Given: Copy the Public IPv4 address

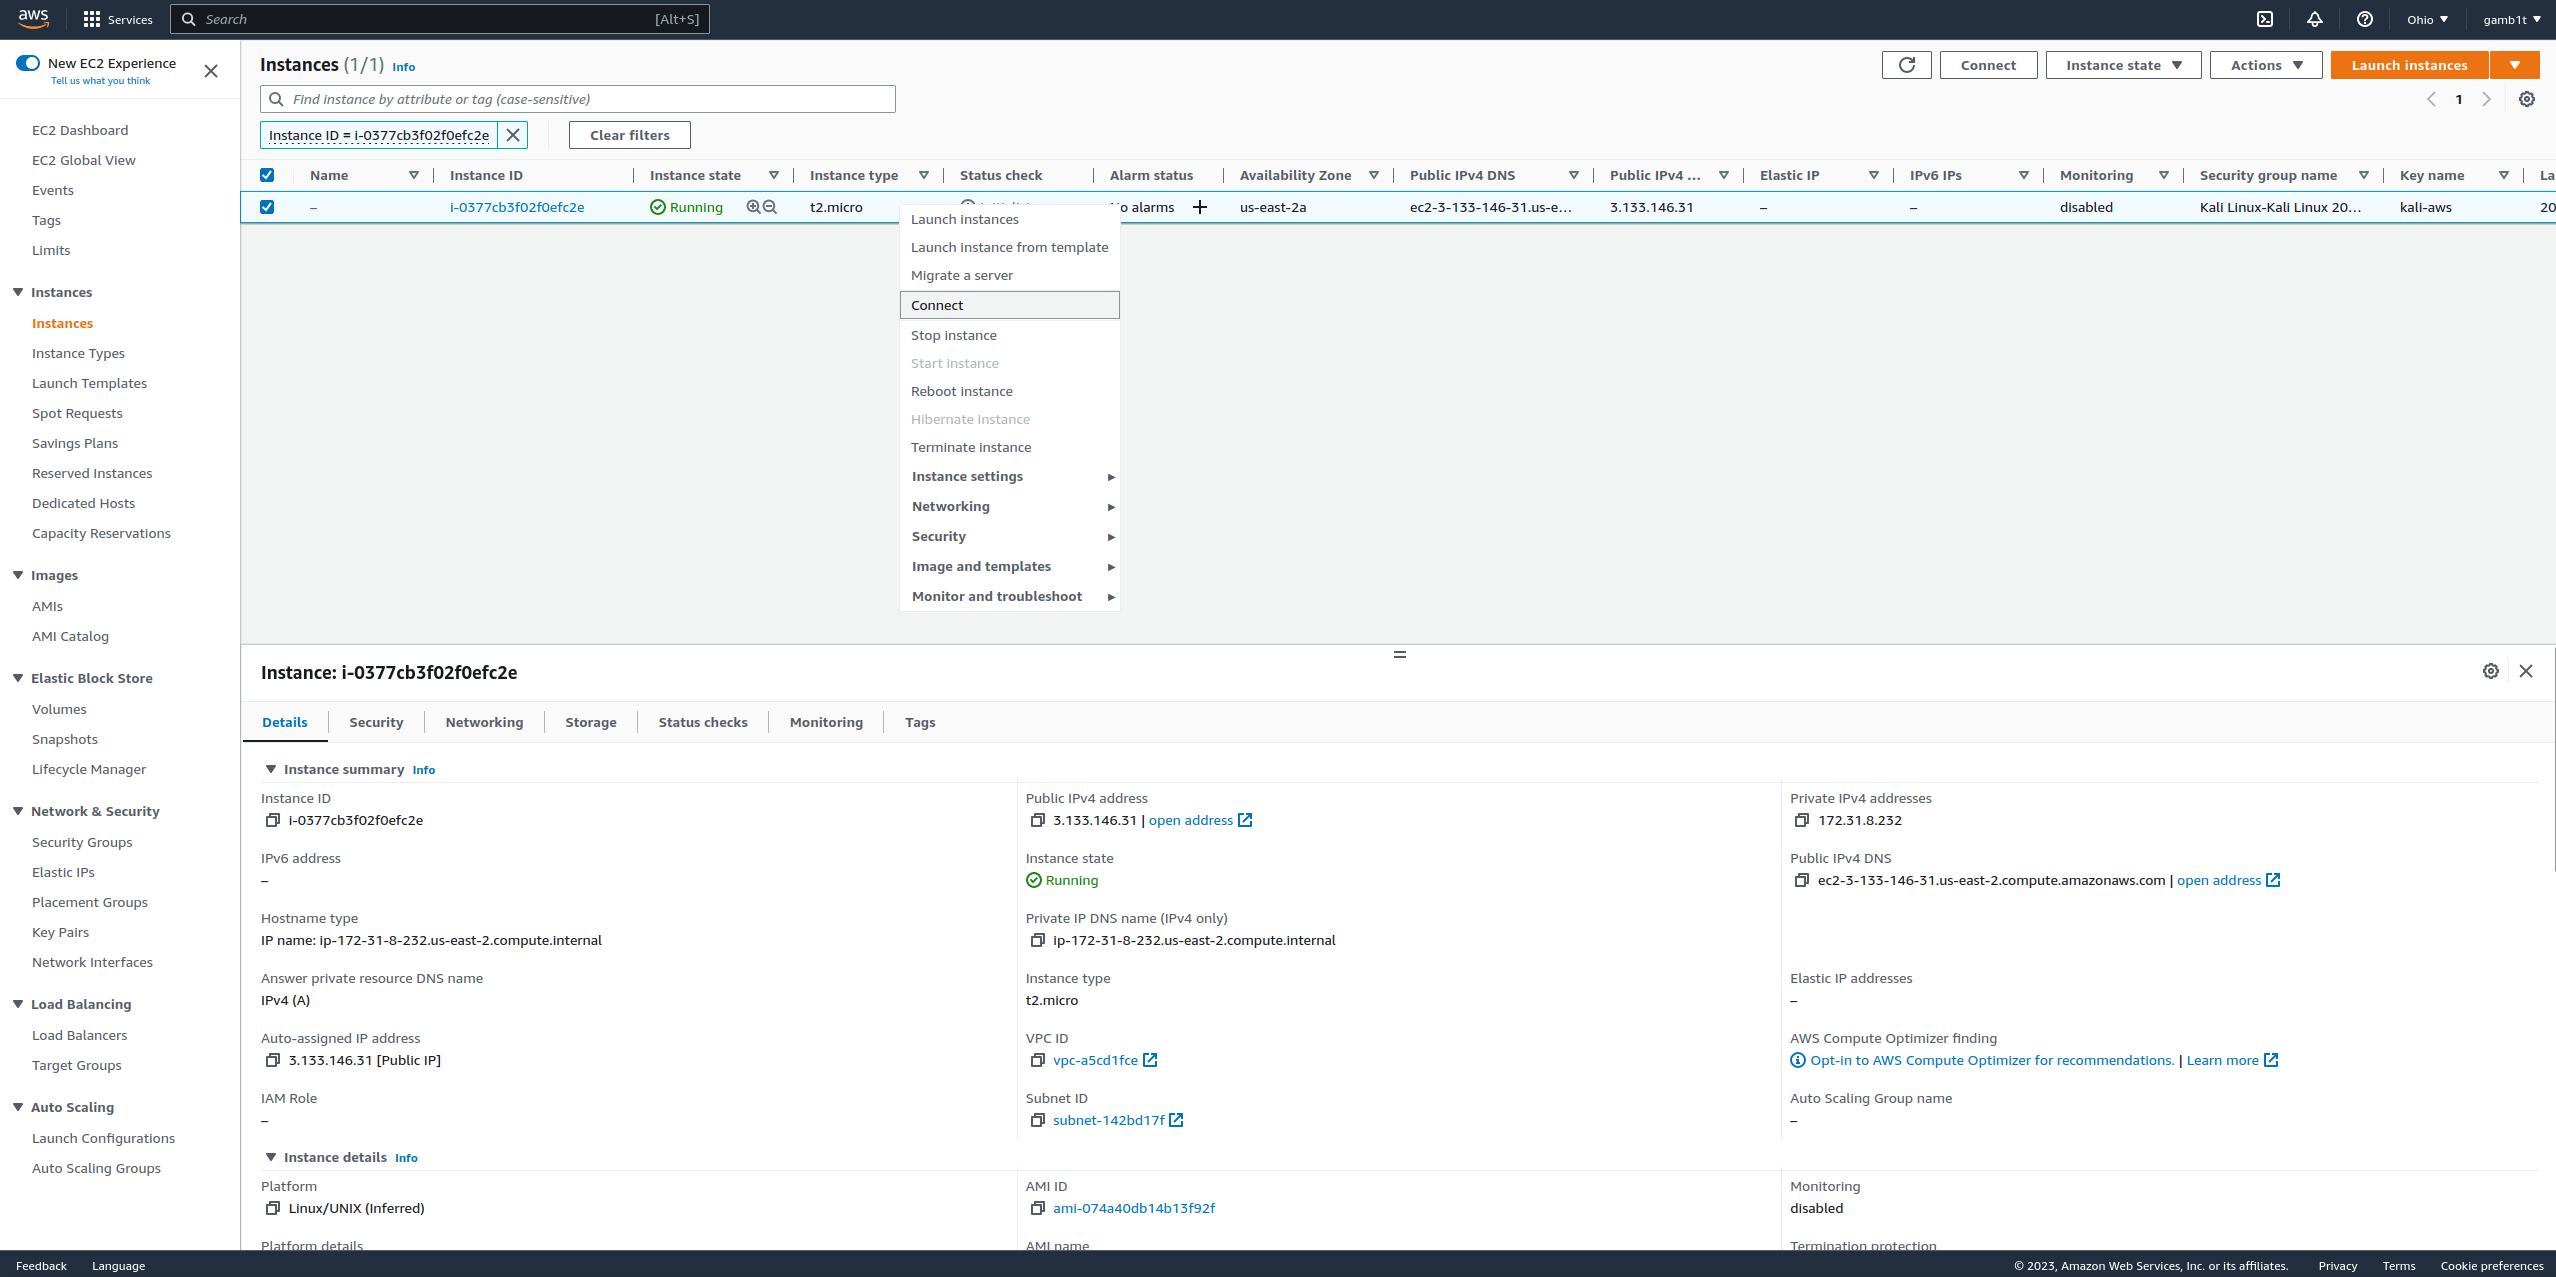Looking at the screenshot, I should [x=1037, y=820].
